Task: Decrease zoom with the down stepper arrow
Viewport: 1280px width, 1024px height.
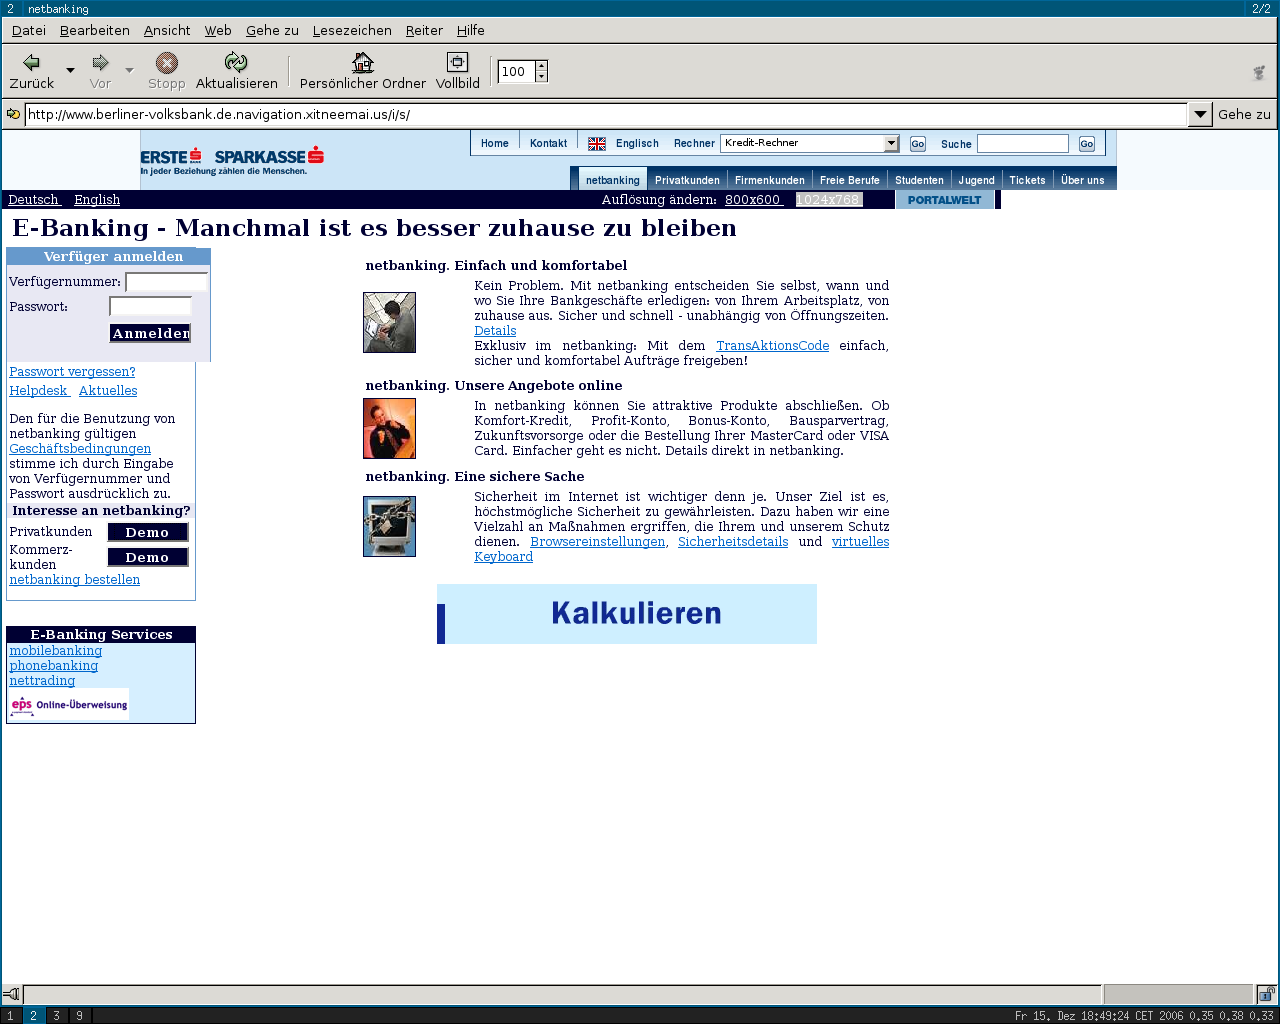Action: [x=541, y=77]
